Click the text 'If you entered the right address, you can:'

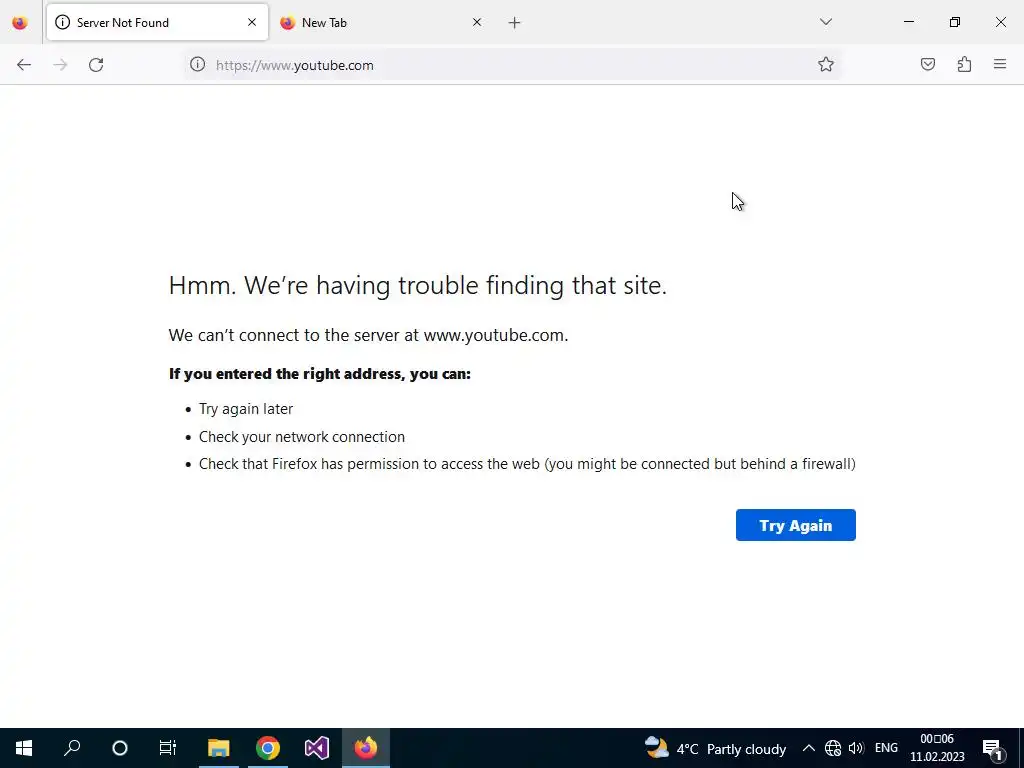[x=320, y=374]
